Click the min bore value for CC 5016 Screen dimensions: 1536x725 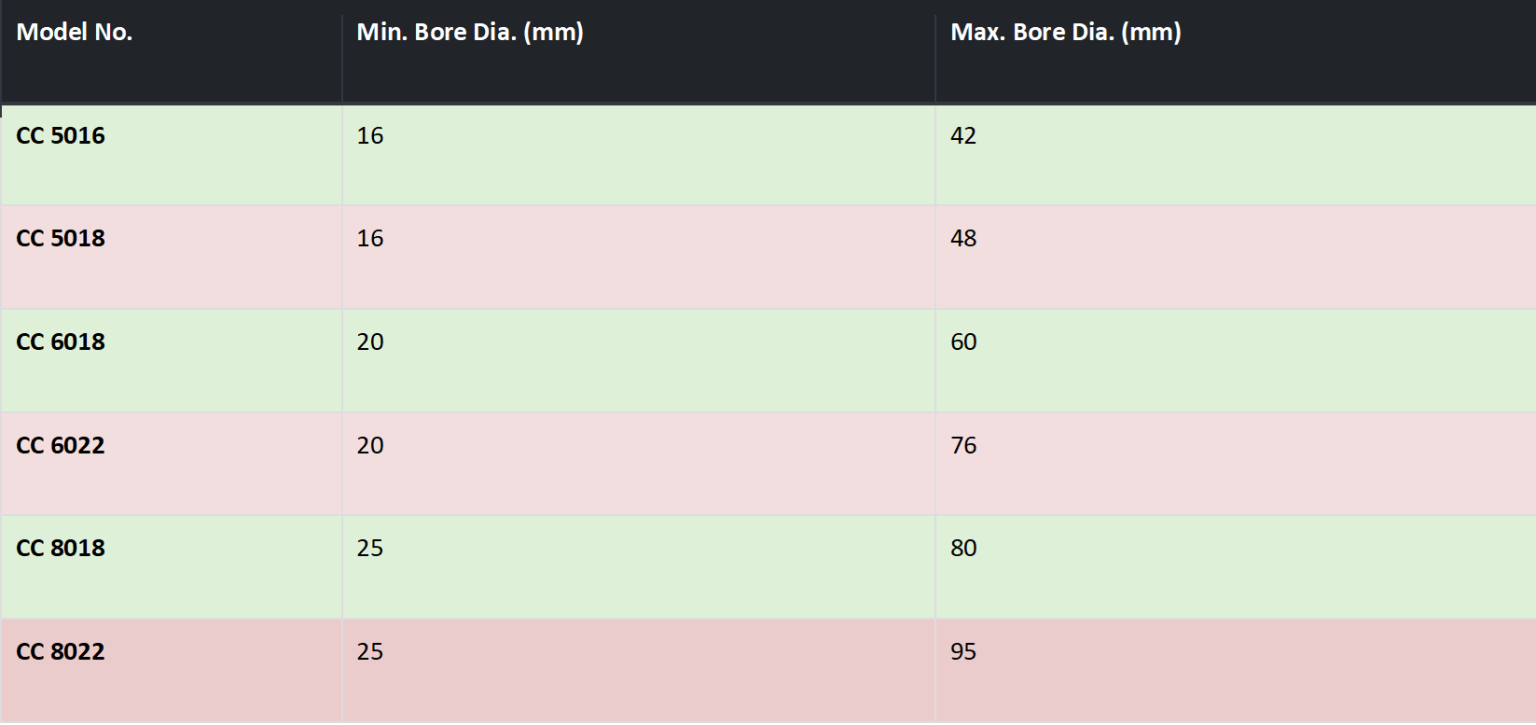(x=370, y=136)
